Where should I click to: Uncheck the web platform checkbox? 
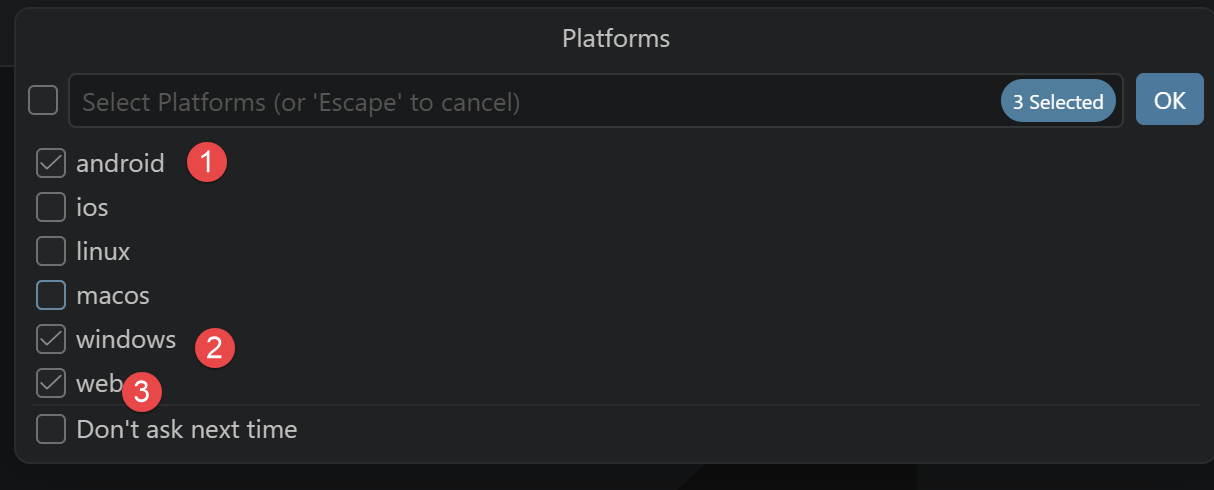[51, 383]
